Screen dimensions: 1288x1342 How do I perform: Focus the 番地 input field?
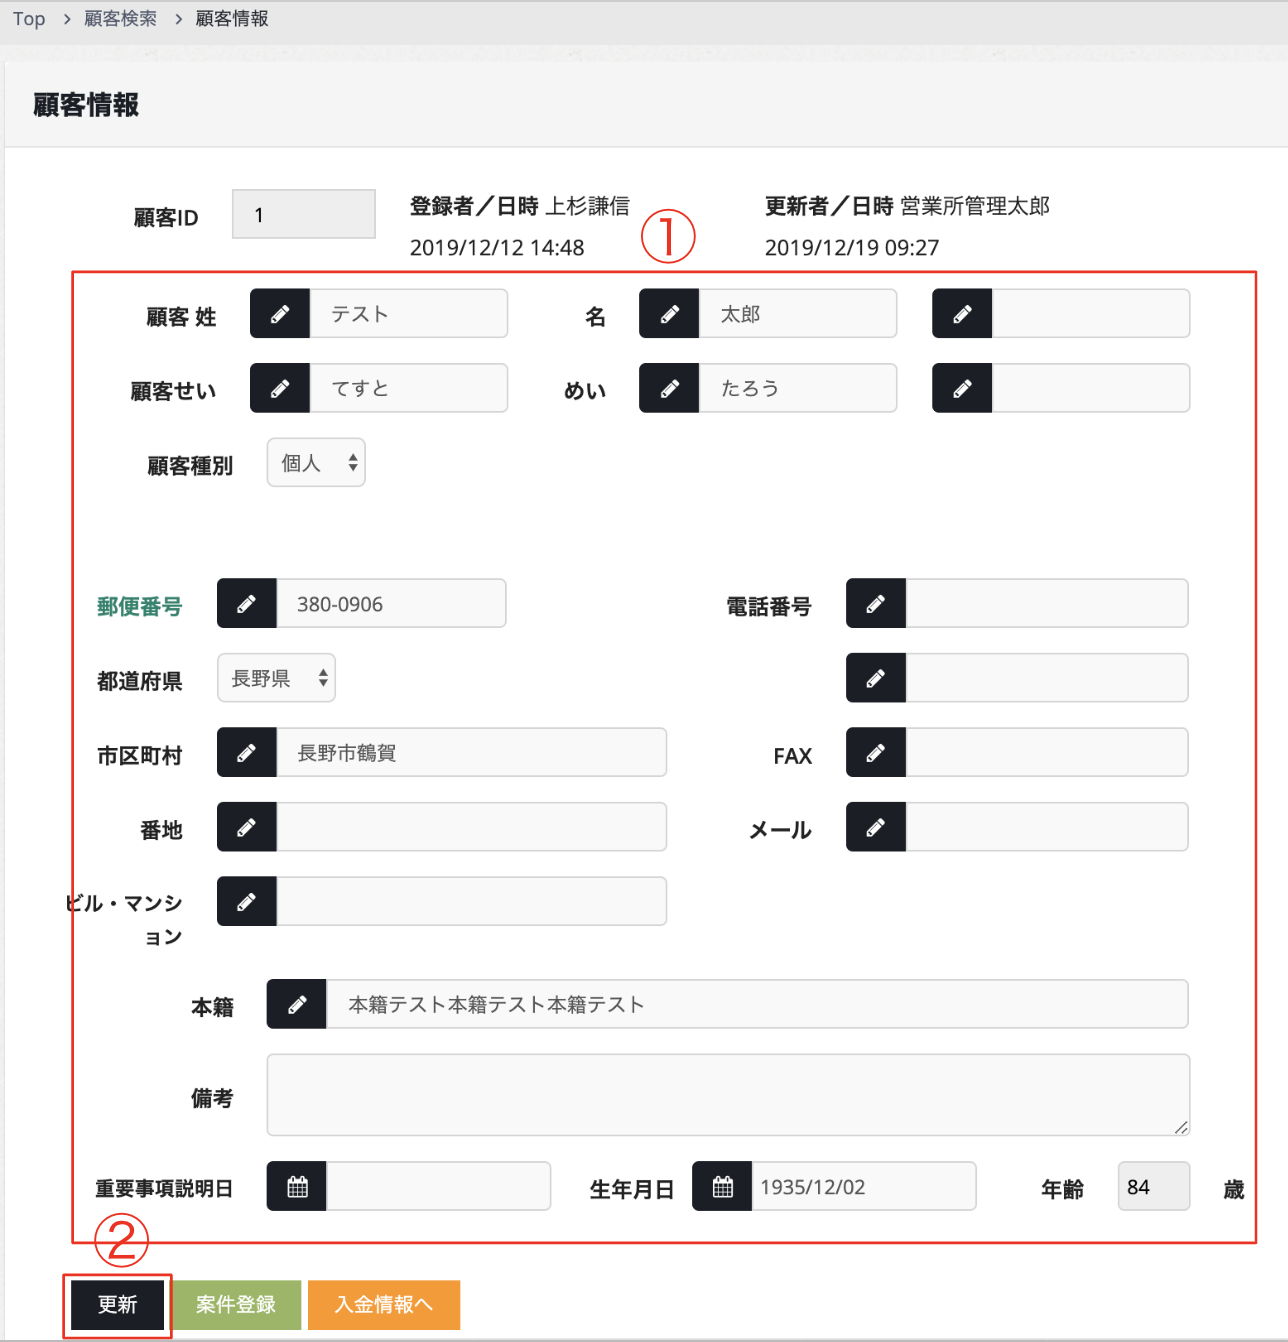coord(471,827)
